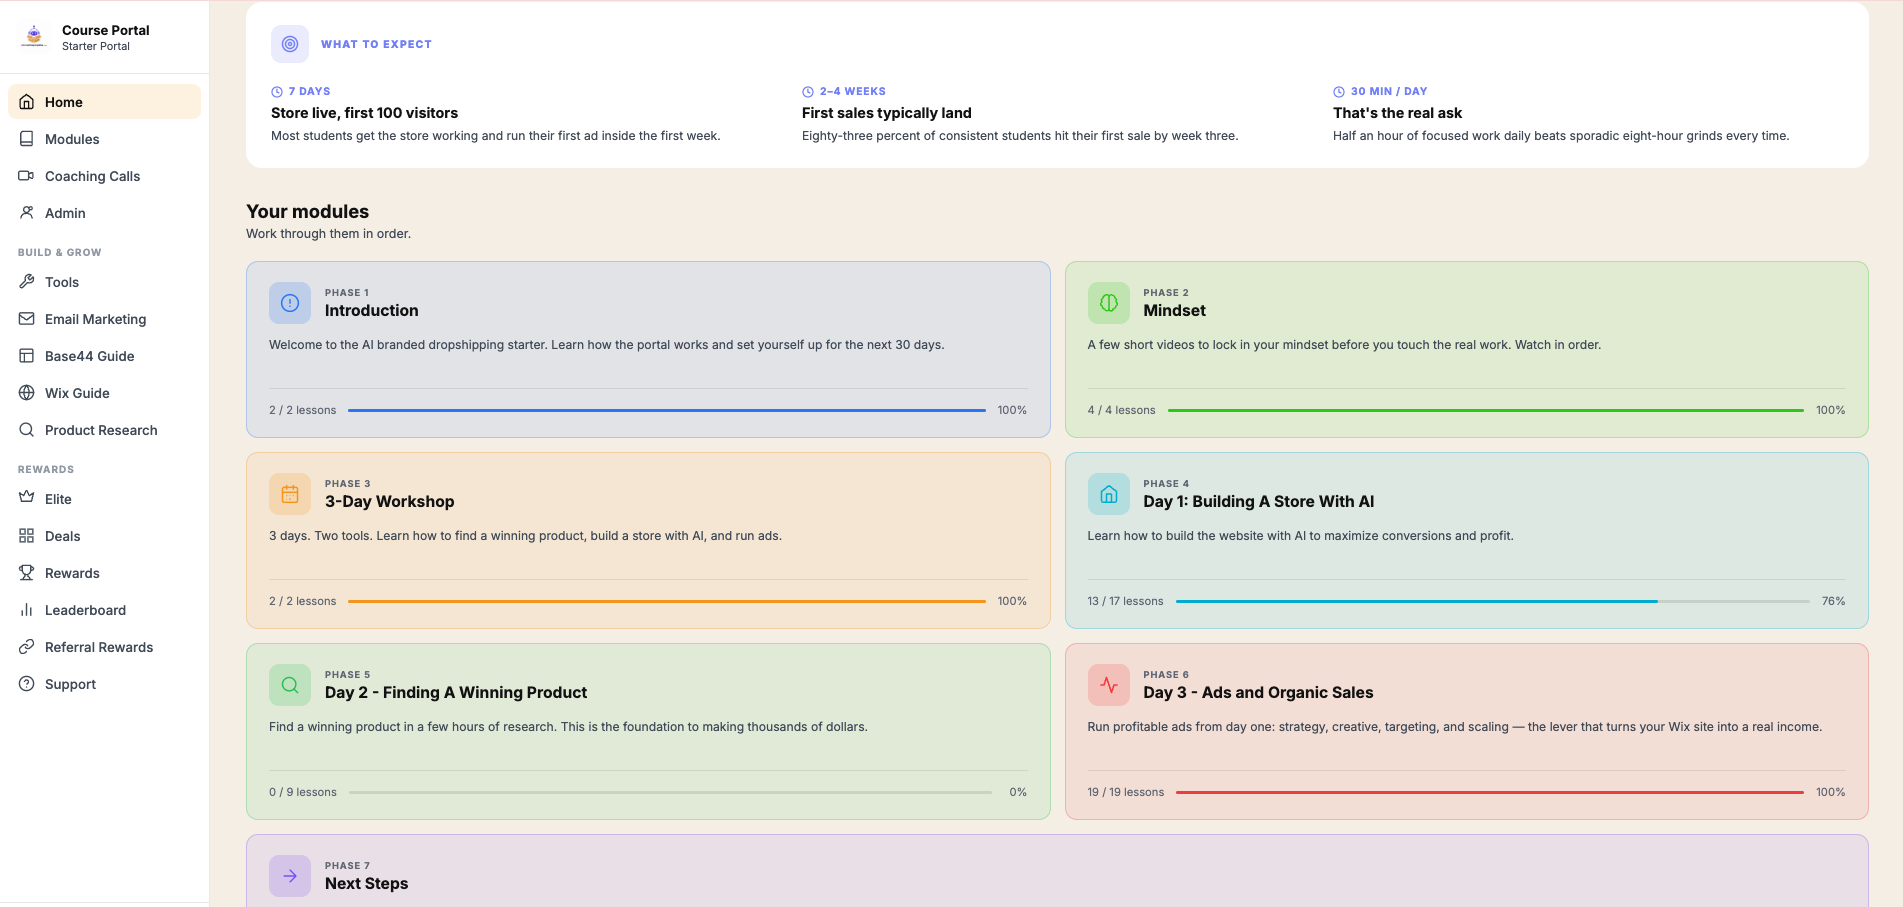1903x907 pixels.
Task: Click the Deals grid icon
Action: 27,536
